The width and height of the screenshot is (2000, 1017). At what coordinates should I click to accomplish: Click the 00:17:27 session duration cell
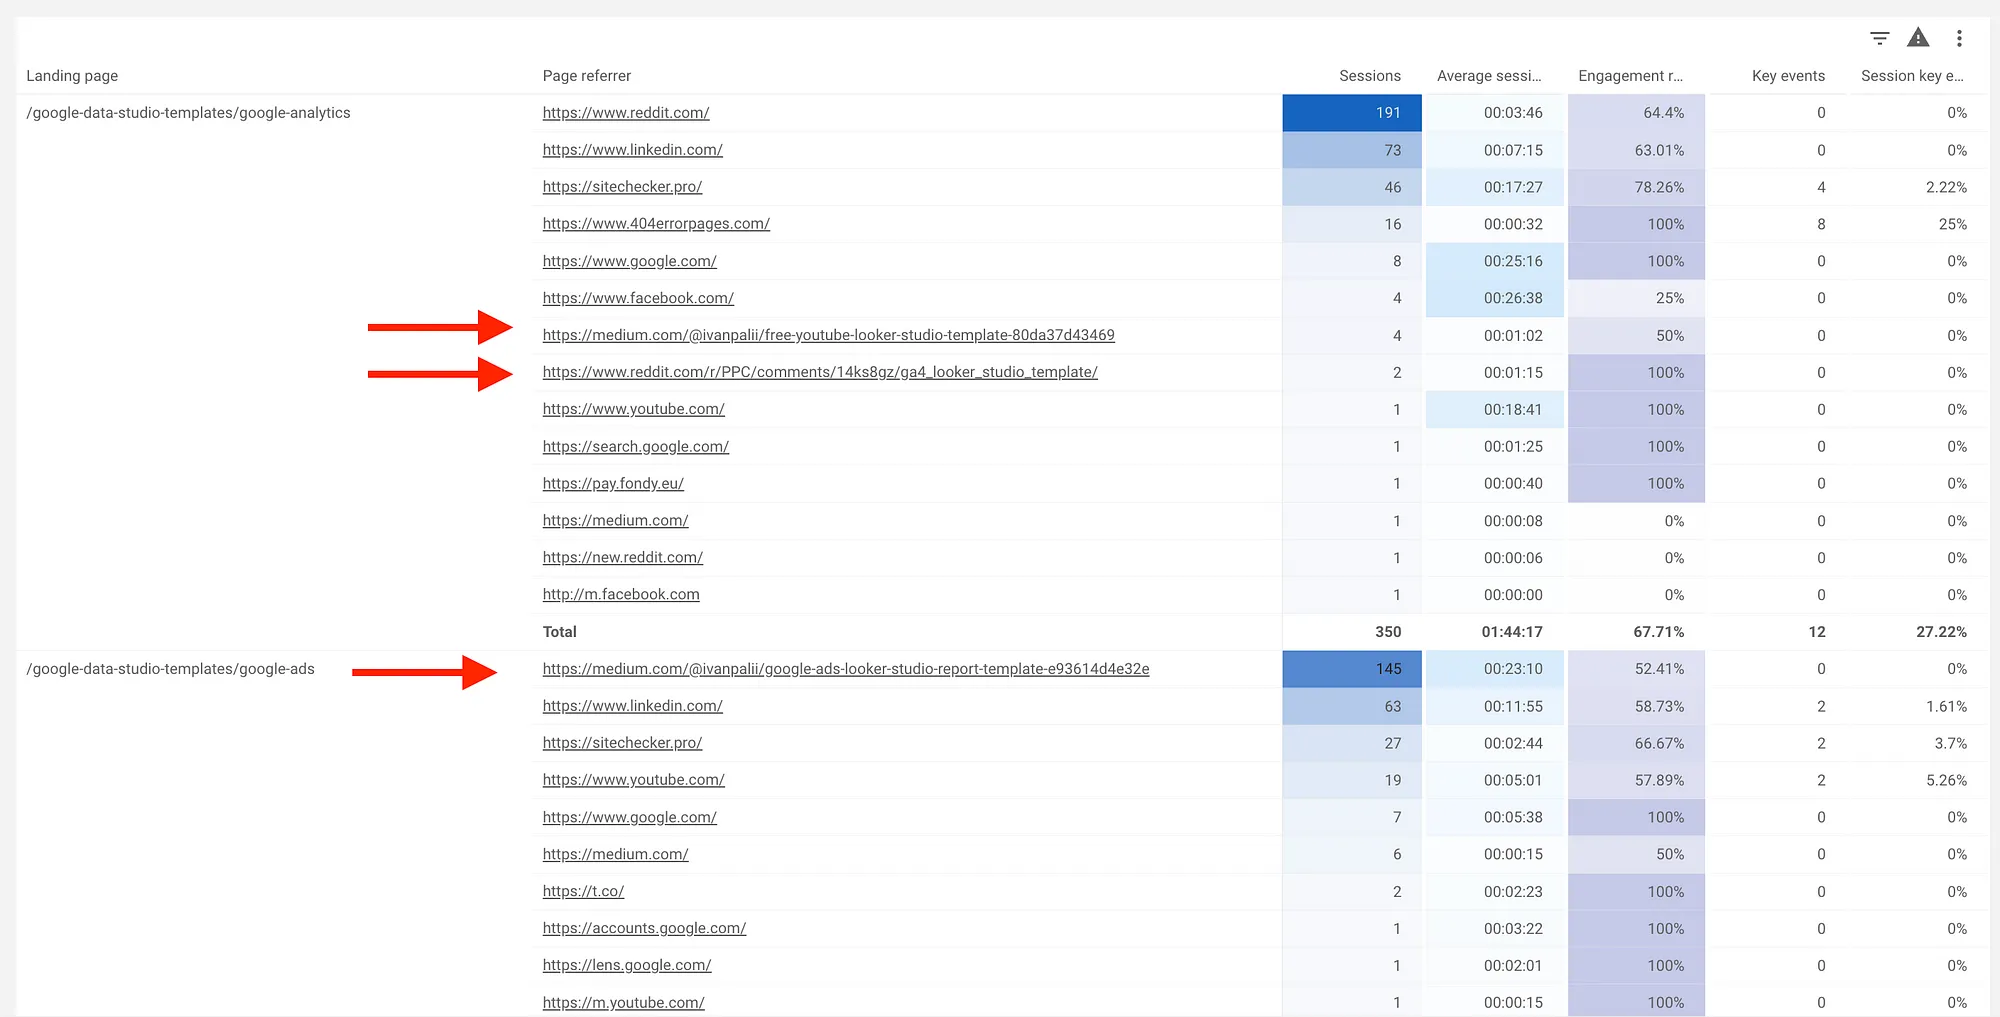pos(1494,187)
